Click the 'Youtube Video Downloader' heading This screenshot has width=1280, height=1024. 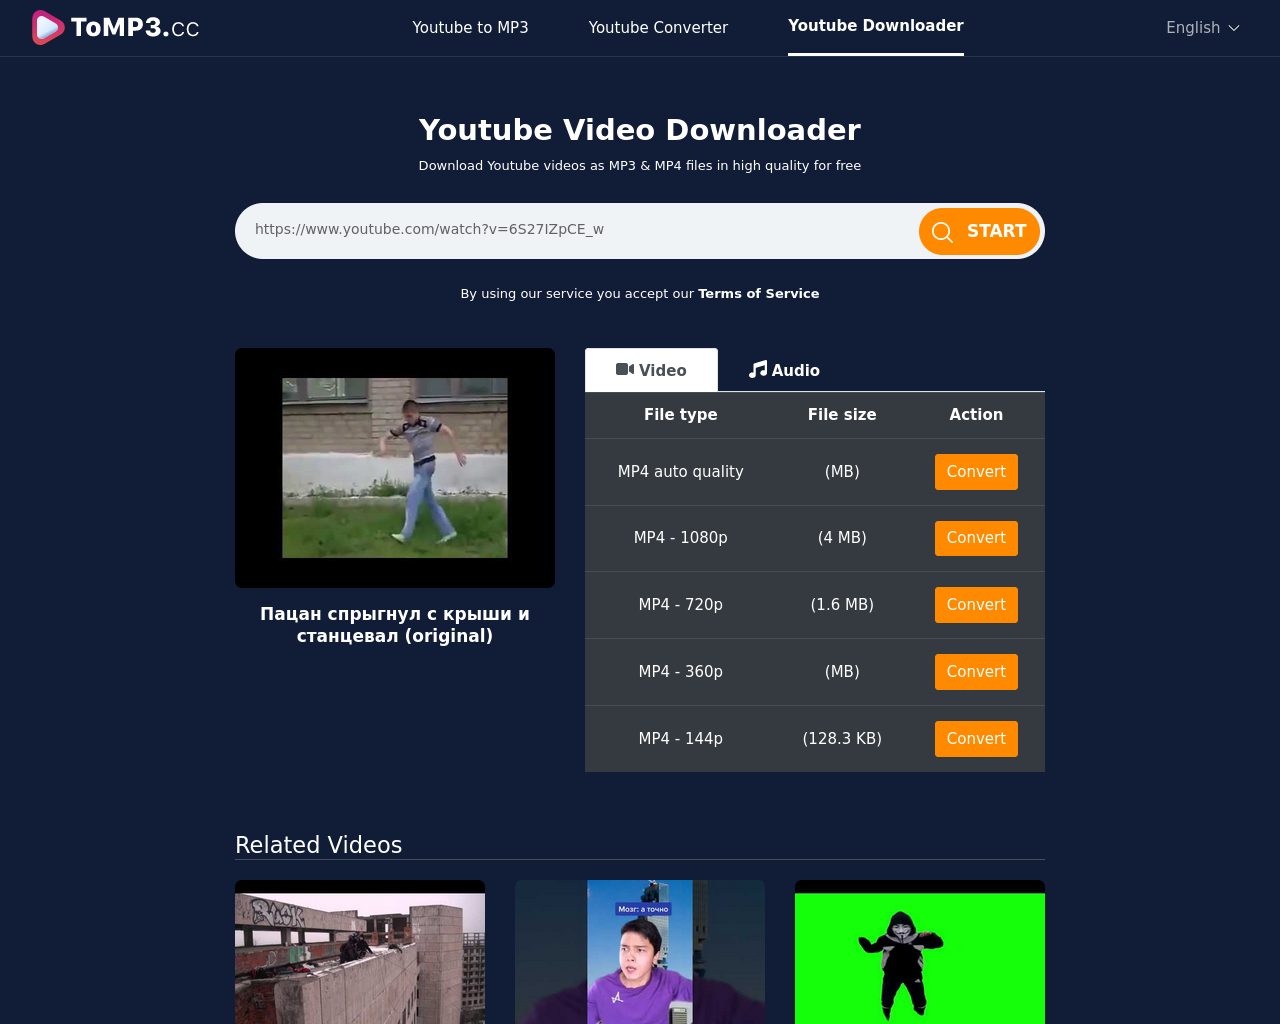640,130
